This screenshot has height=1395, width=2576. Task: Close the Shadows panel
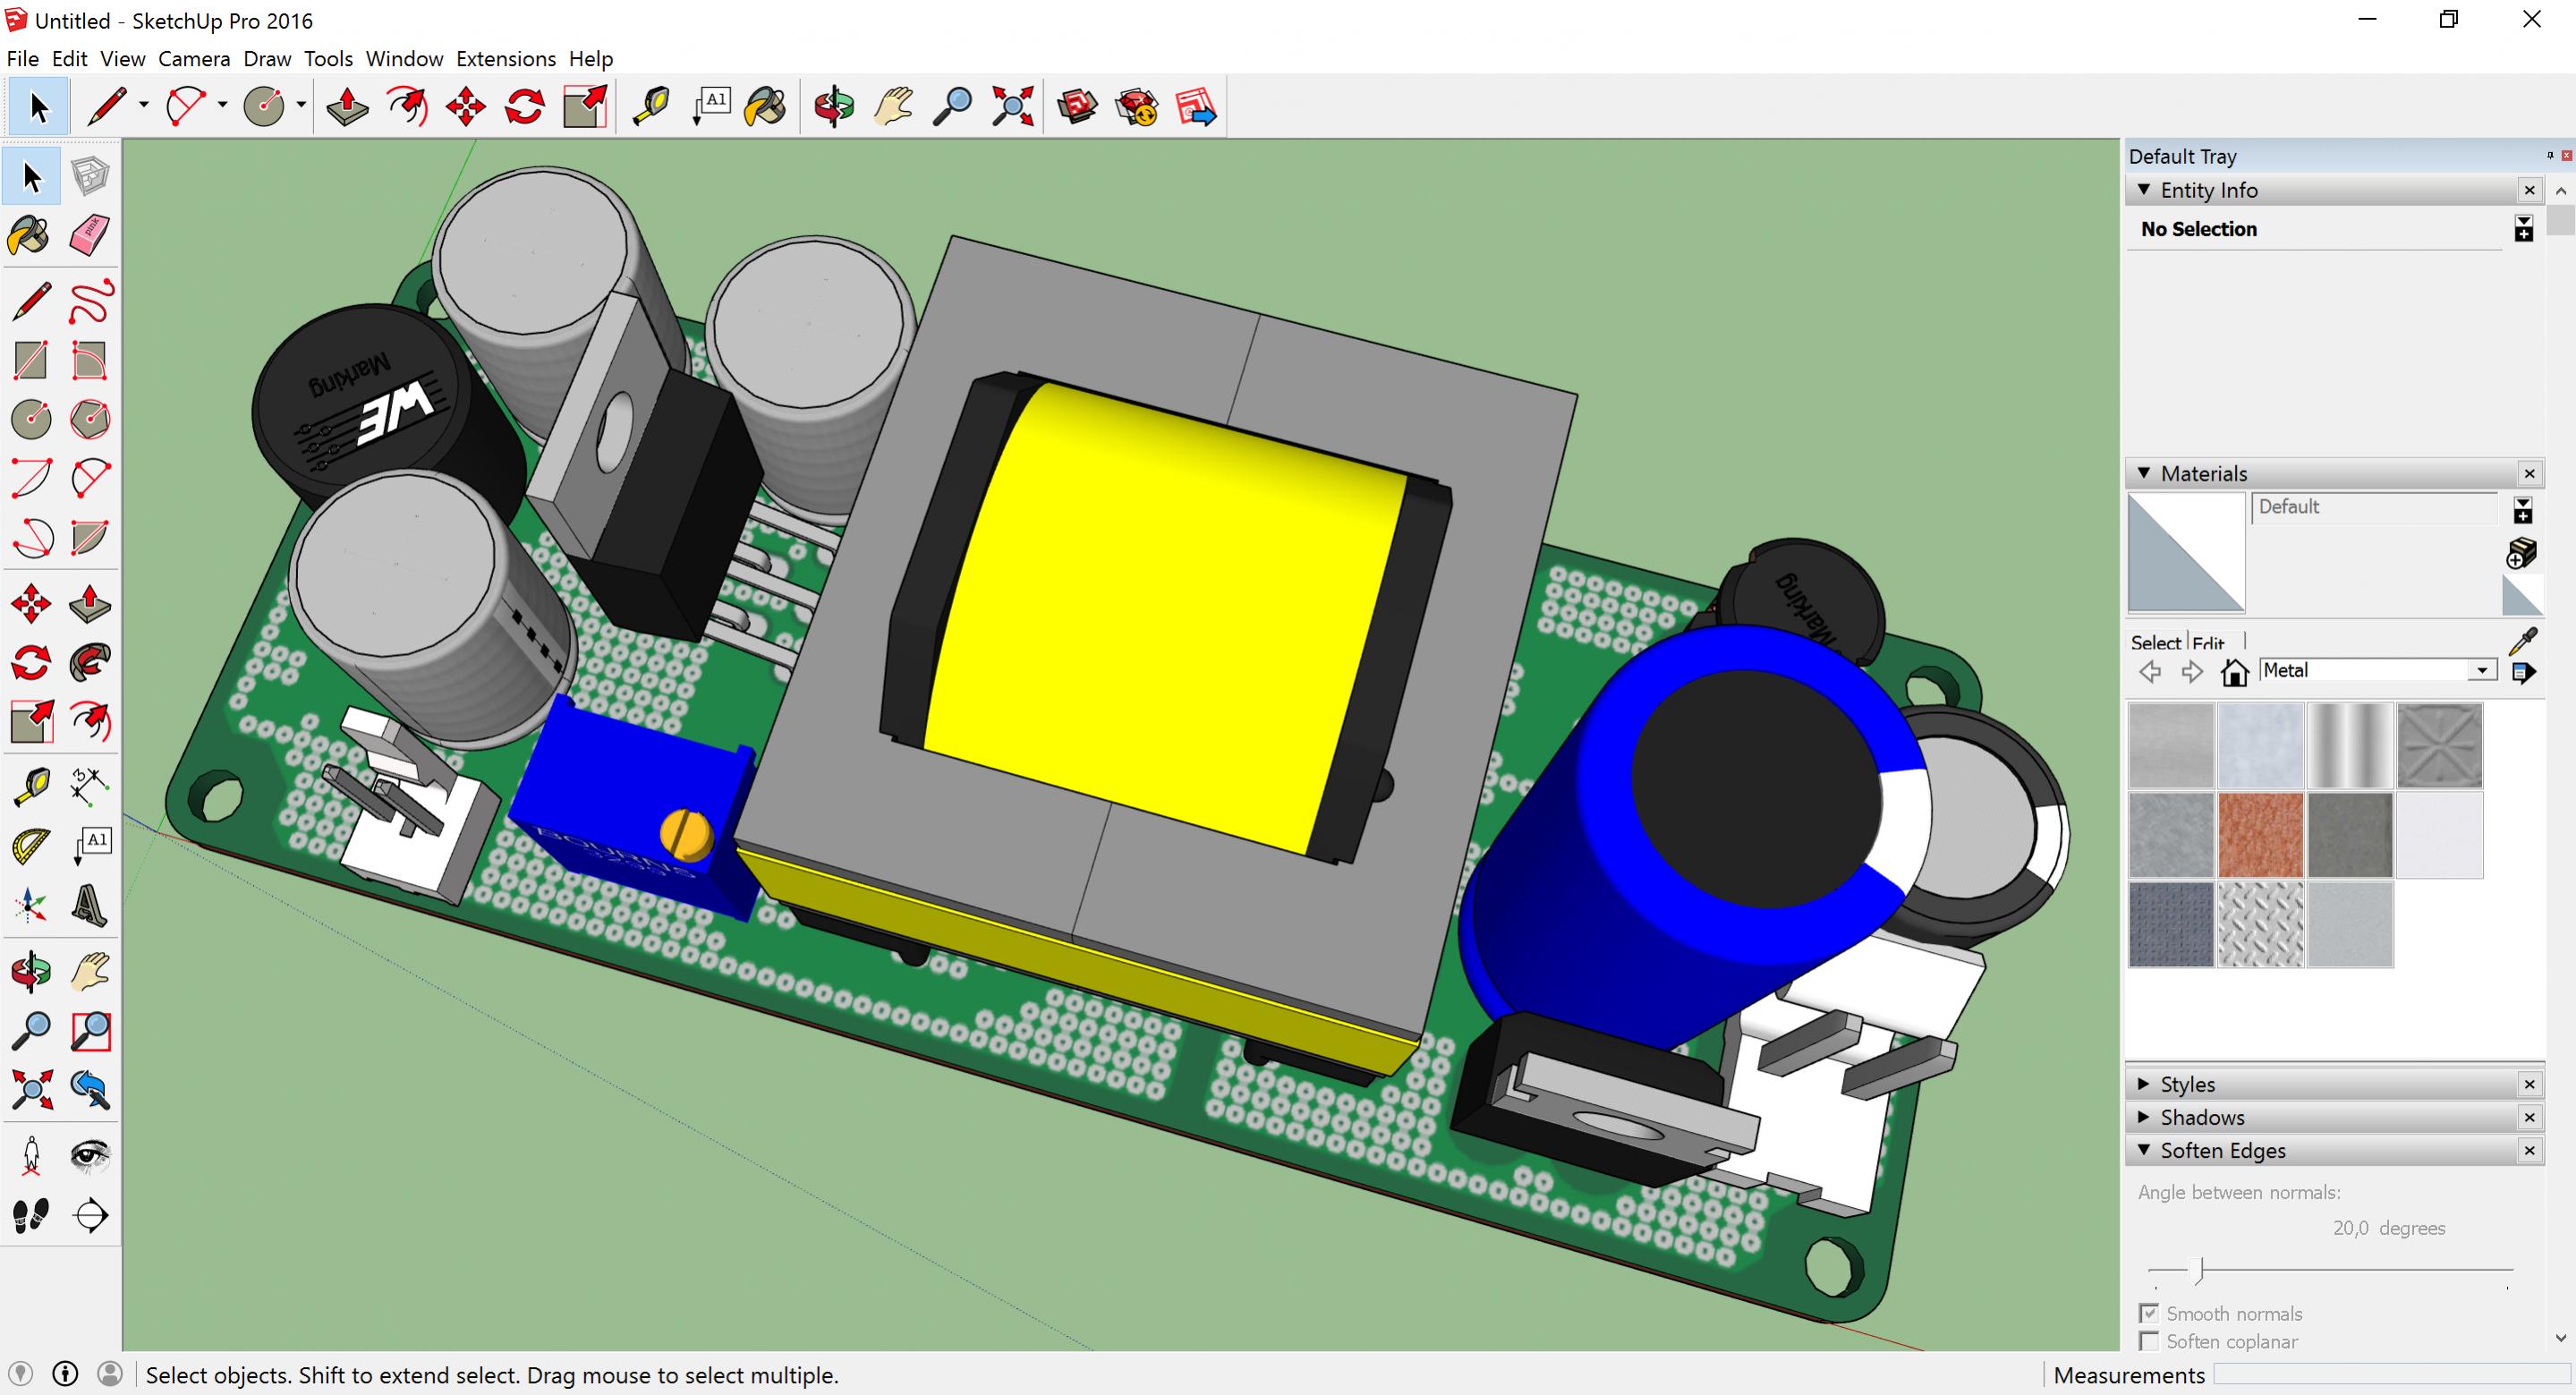coord(2529,1117)
